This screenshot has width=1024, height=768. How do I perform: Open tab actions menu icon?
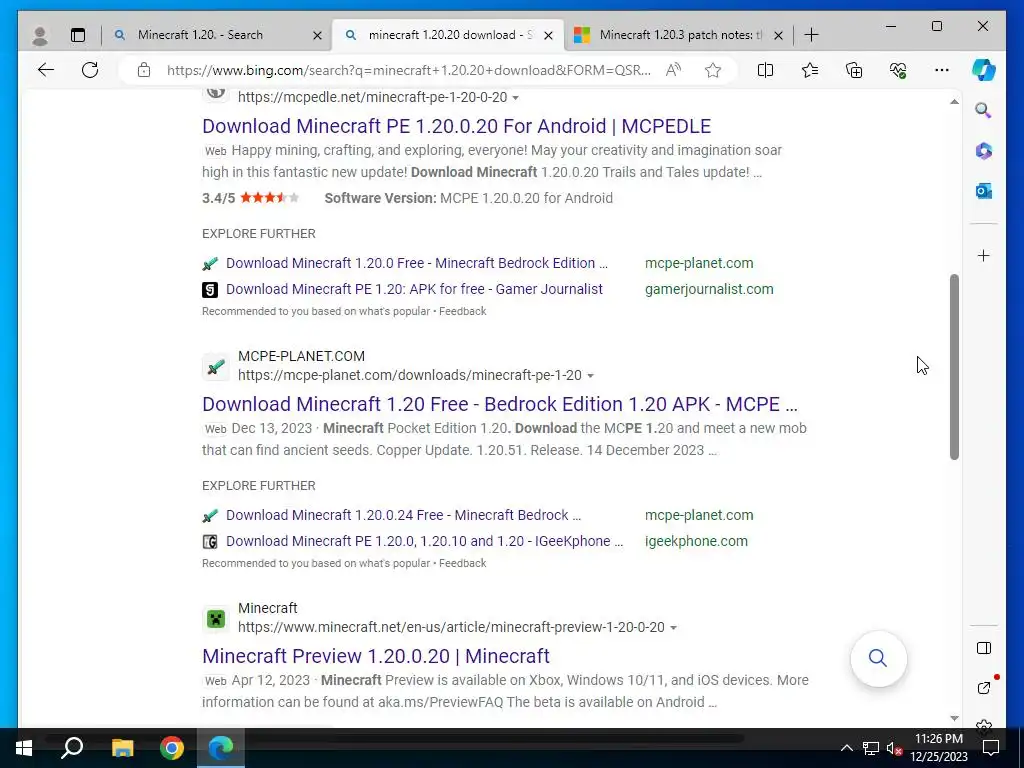[x=78, y=35]
